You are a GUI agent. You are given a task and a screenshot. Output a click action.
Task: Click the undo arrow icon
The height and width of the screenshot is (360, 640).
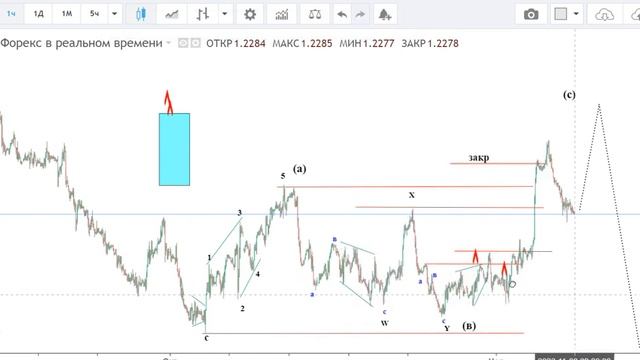coord(342,15)
